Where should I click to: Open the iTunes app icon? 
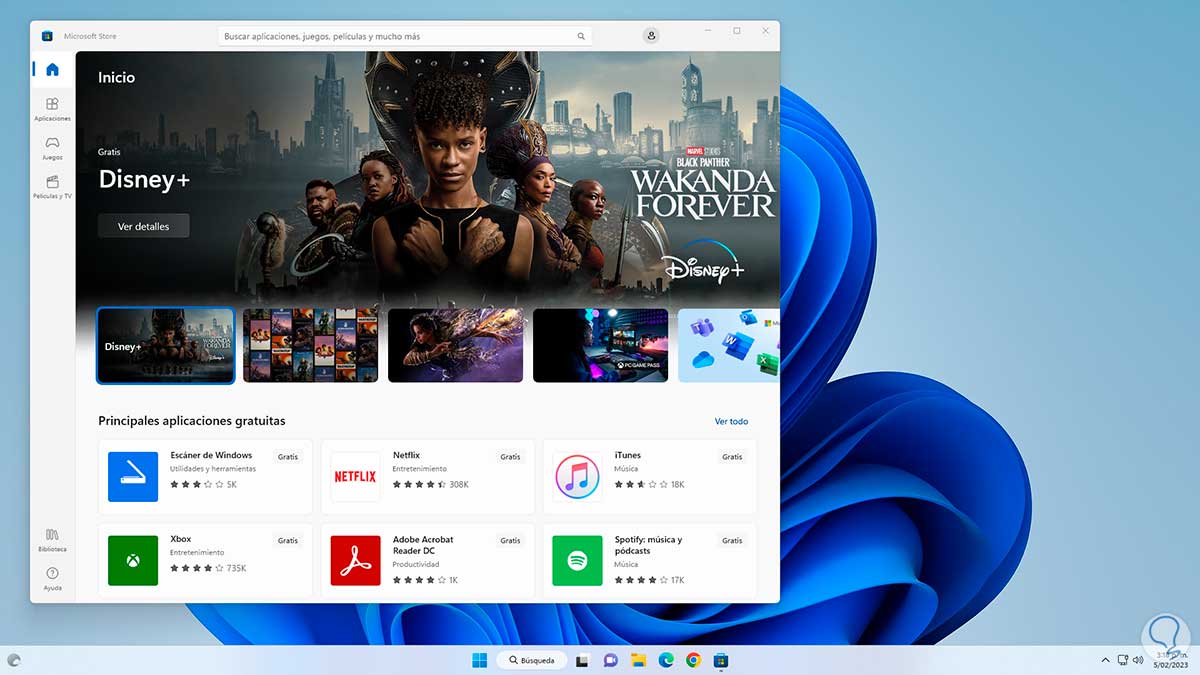pyautogui.click(x=577, y=477)
